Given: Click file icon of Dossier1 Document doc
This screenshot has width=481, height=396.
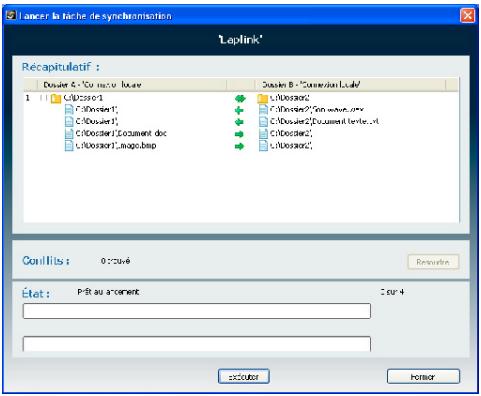Looking at the screenshot, I should 69,134.
